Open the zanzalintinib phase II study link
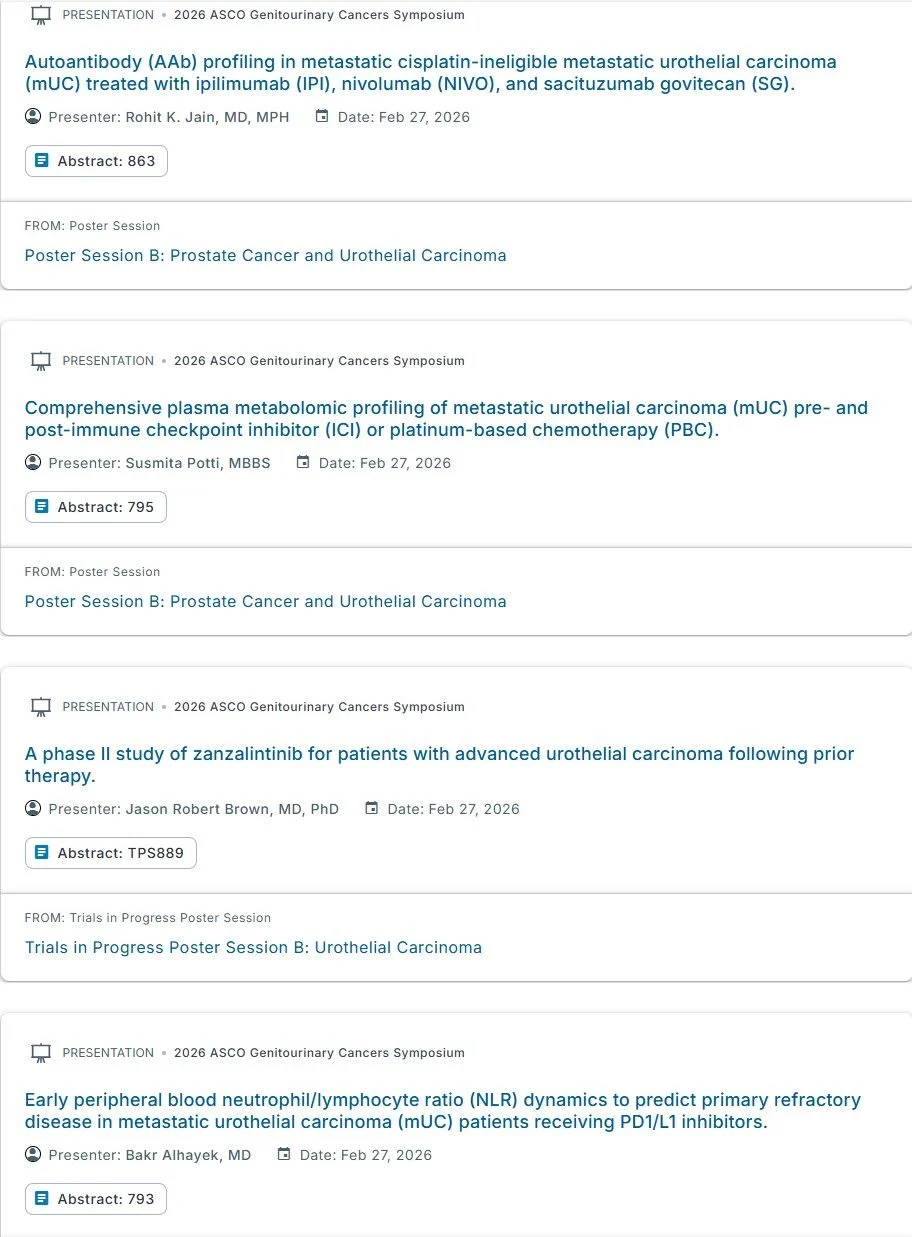Image resolution: width=912 pixels, height=1237 pixels. pos(439,765)
